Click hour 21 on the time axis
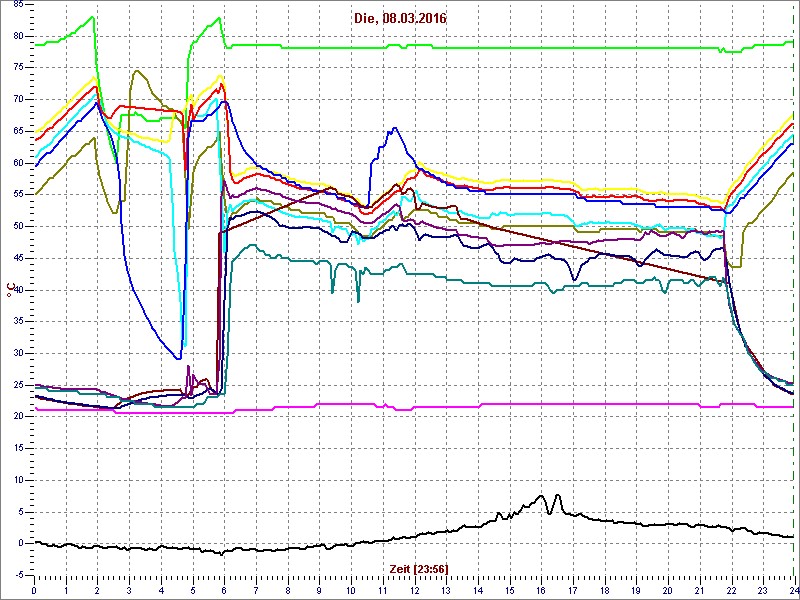The height and width of the screenshot is (600, 800). coord(699,590)
